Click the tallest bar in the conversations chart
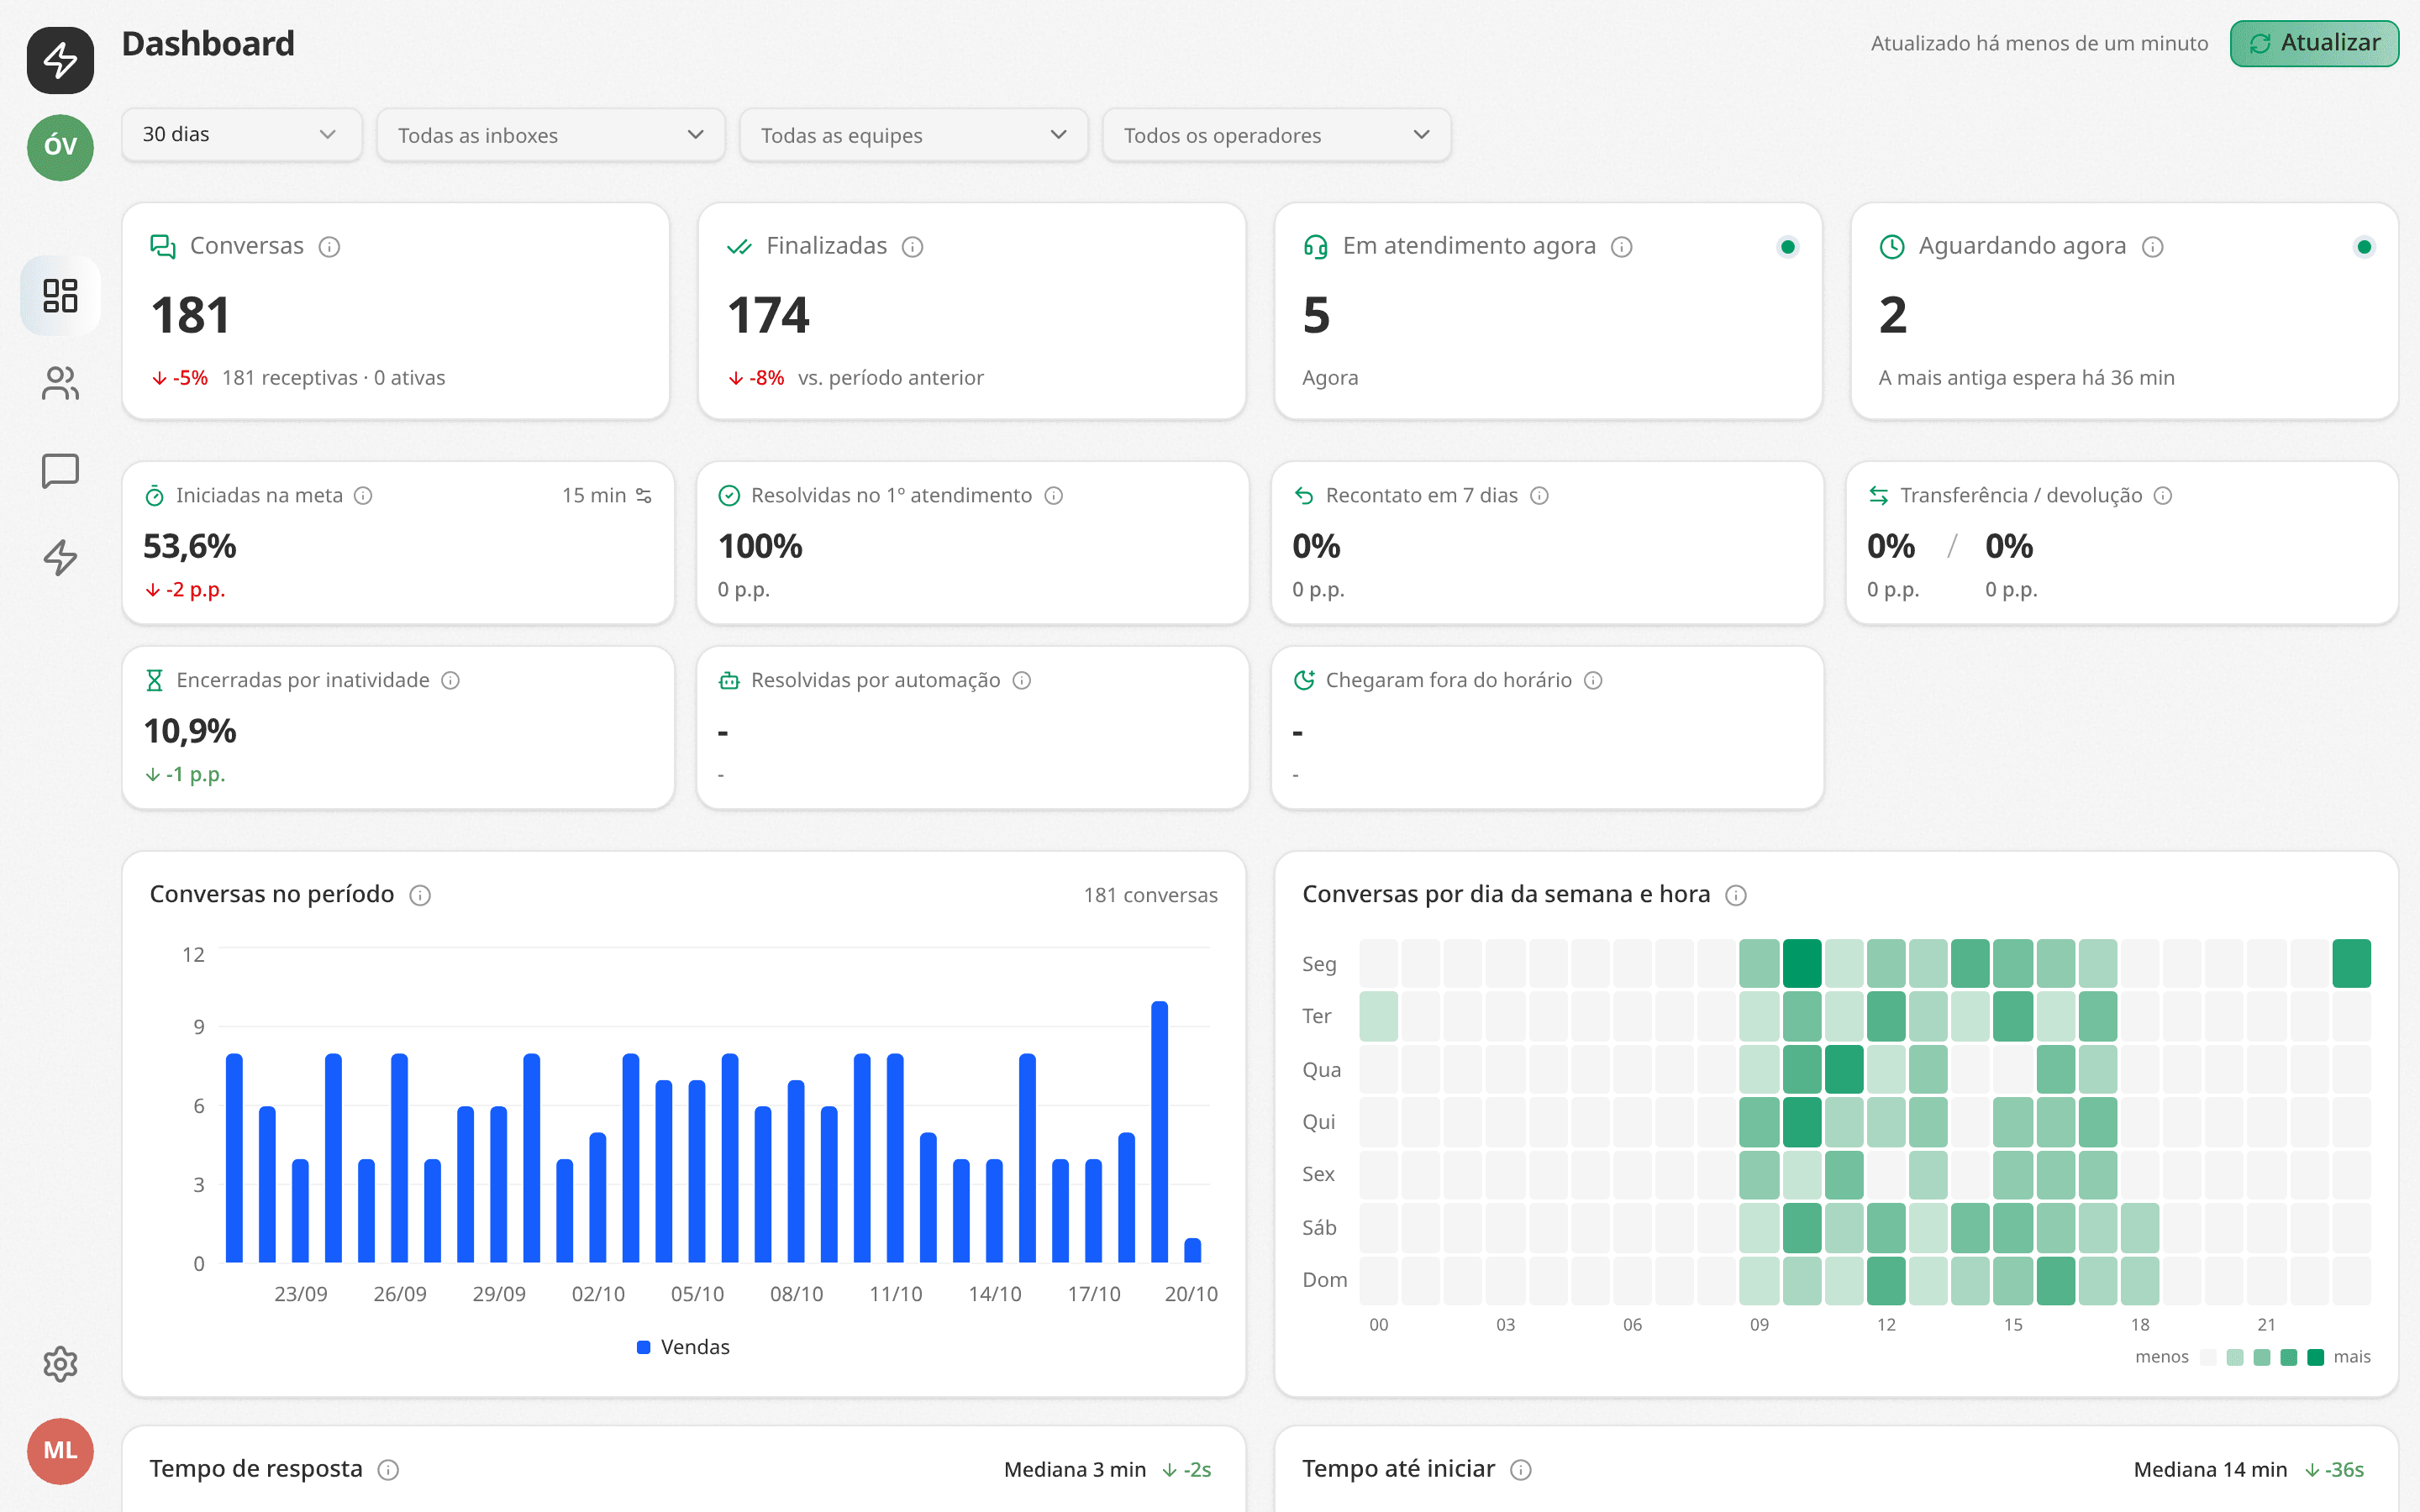 point(1159,1131)
